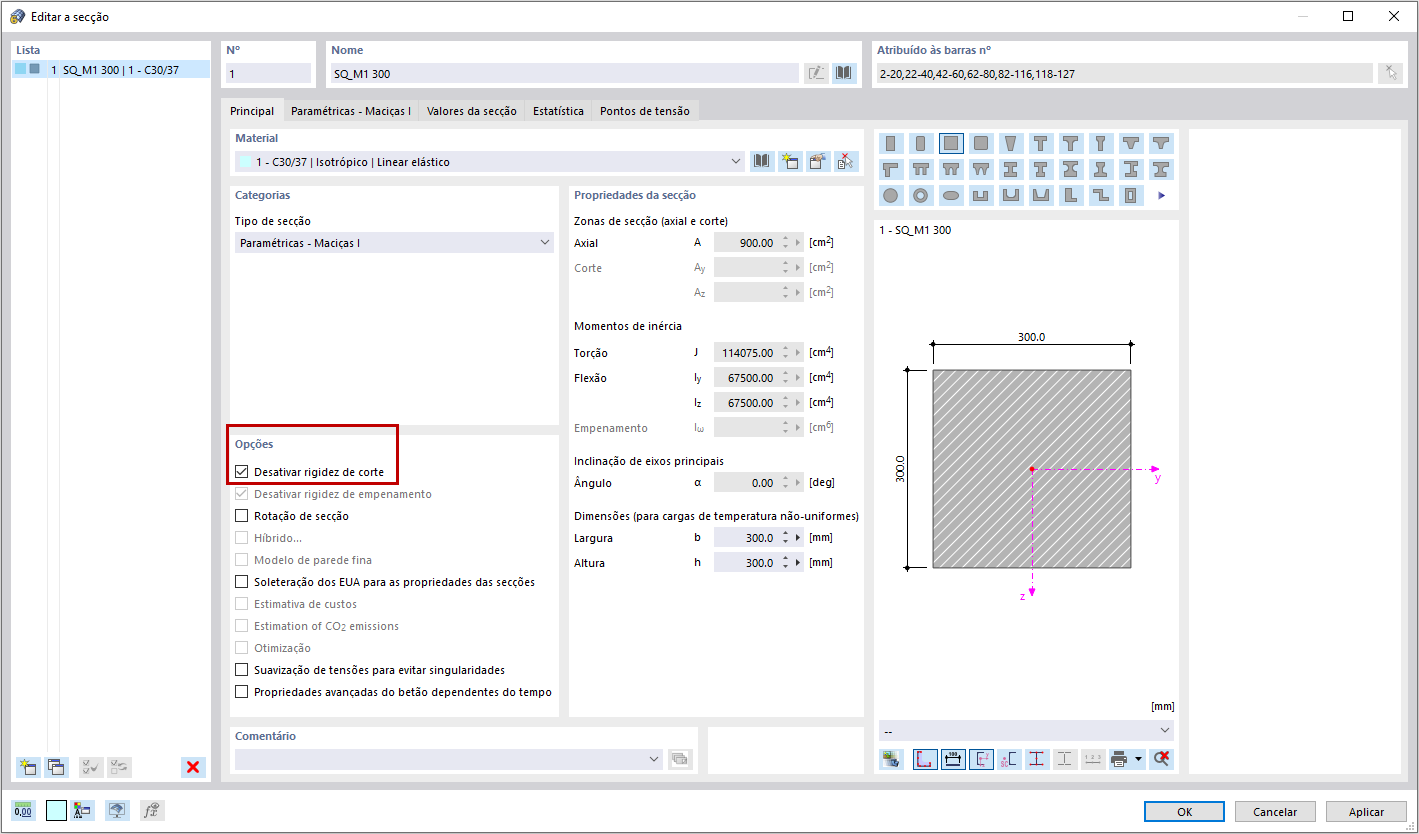The width and height of the screenshot is (1419, 834).
Task: Expand the Axial area A arrow menu
Action: 798,243
